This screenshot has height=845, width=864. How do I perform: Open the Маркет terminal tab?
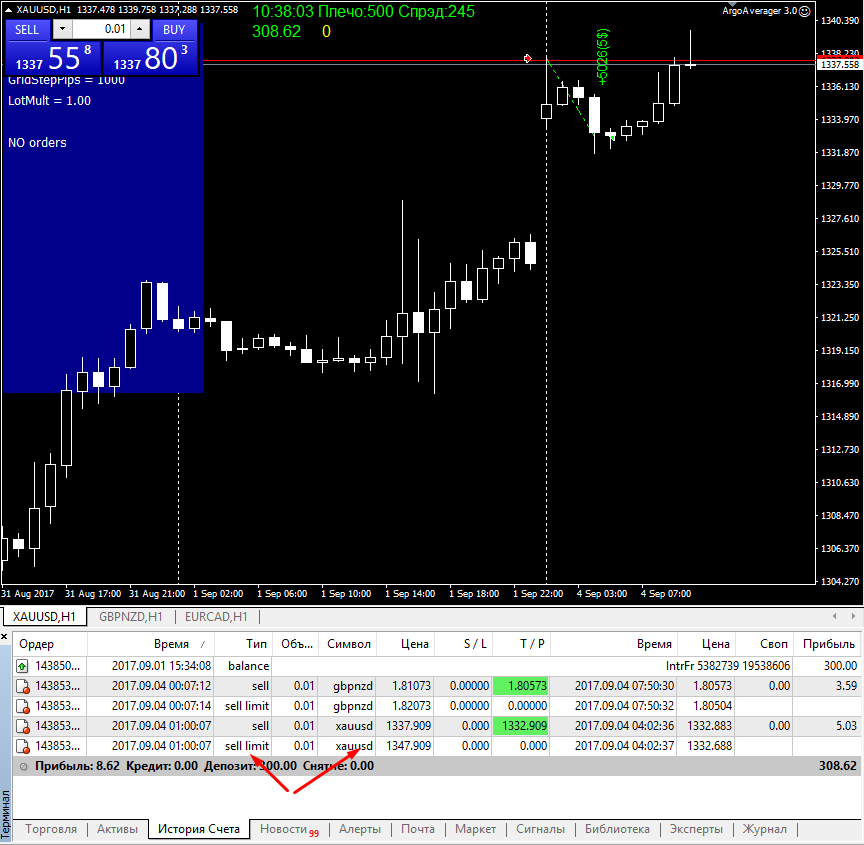[x=476, y=829]
